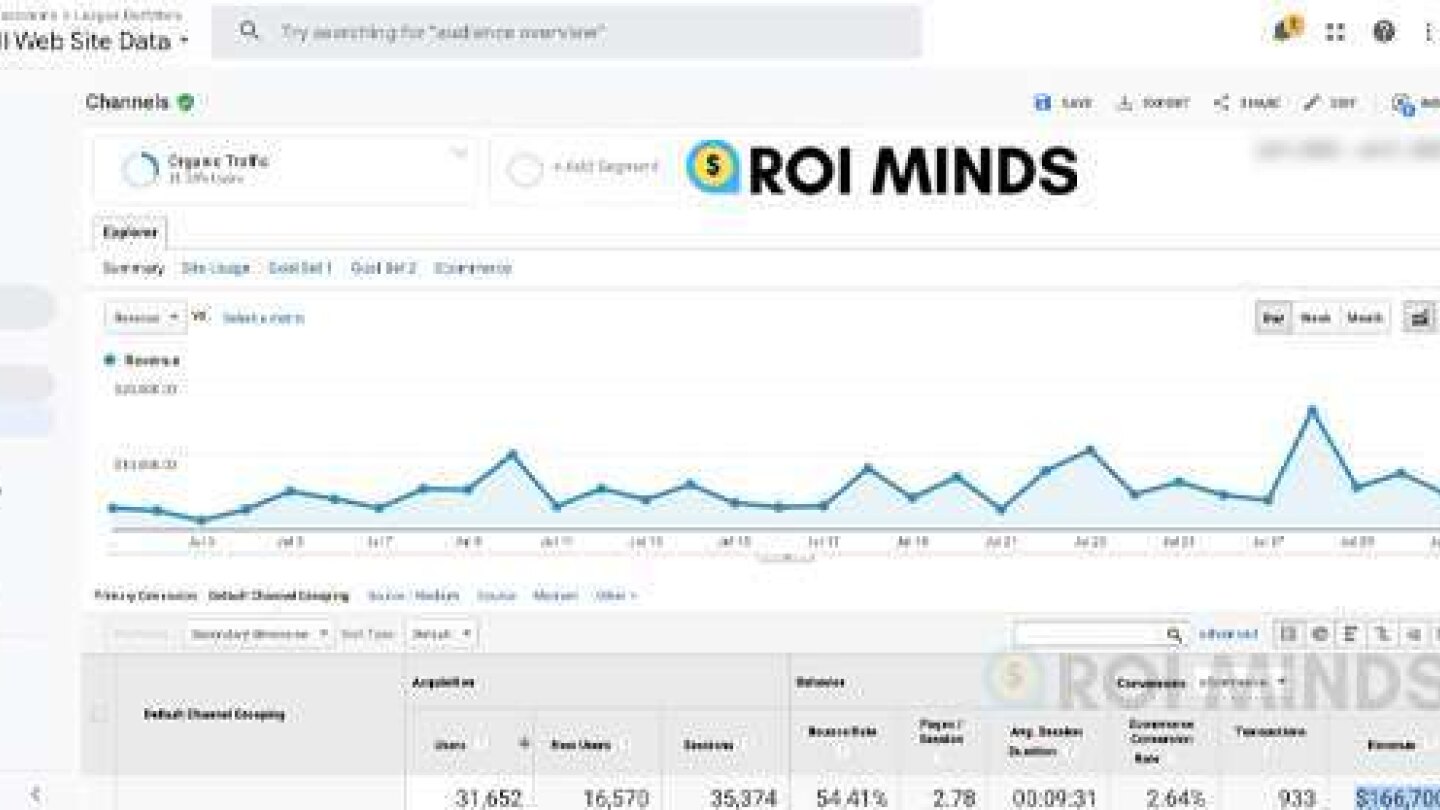Click the sort arrow in the Users column

pyautogui.click(x=523, y=743)
